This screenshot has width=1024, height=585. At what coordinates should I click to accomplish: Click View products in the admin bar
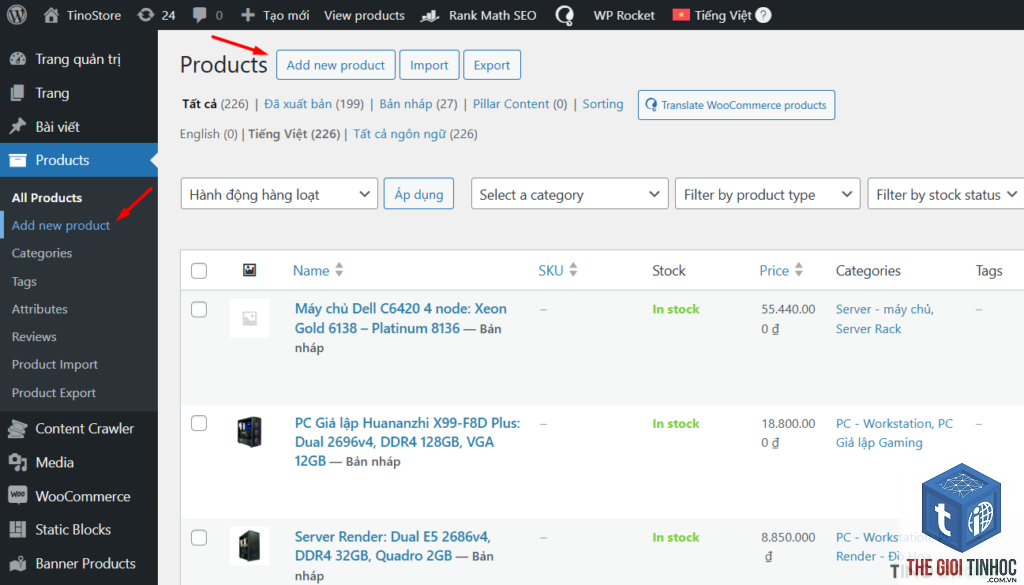click(364, 15)
